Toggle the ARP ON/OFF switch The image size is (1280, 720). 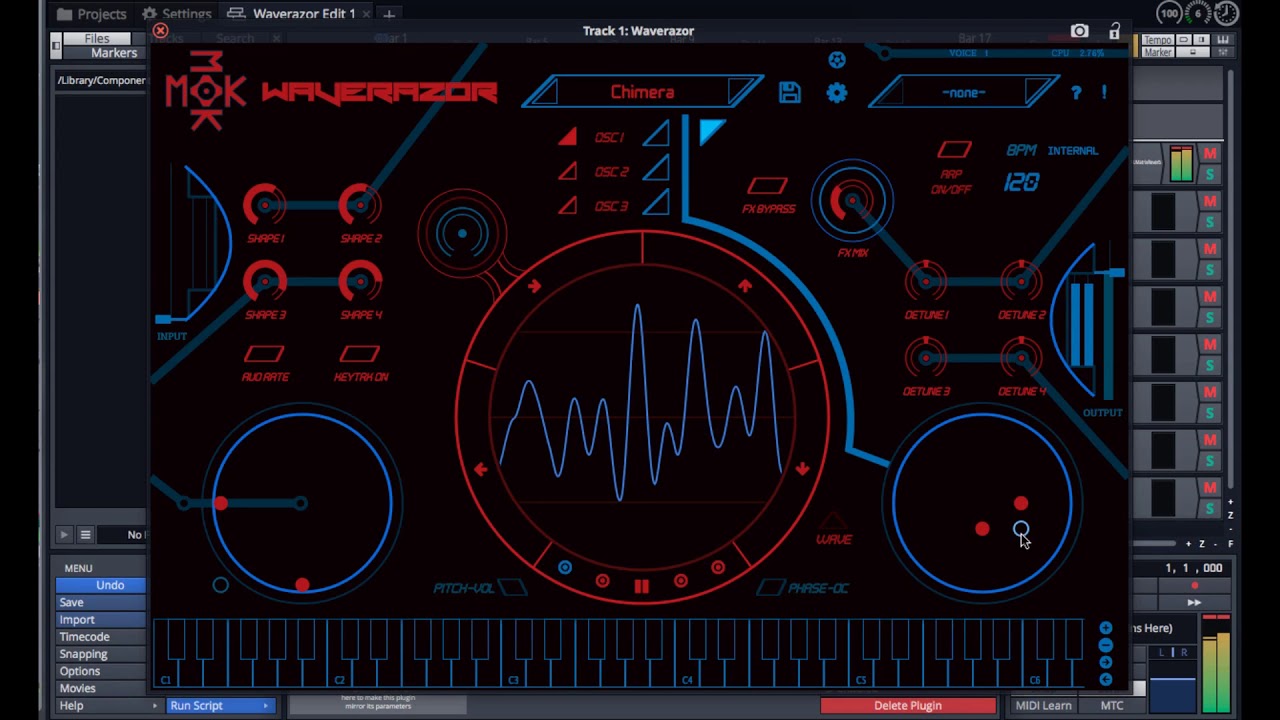click(x=954, y=150)
